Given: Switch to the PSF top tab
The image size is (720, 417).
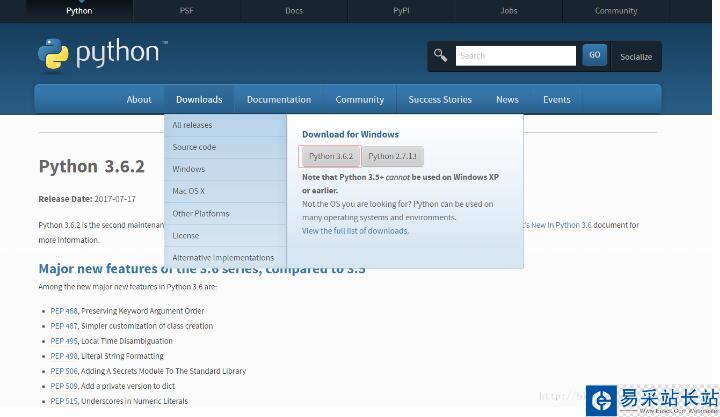Looking at the screenshot, I should pyautogui.click(x=186, y=11).
